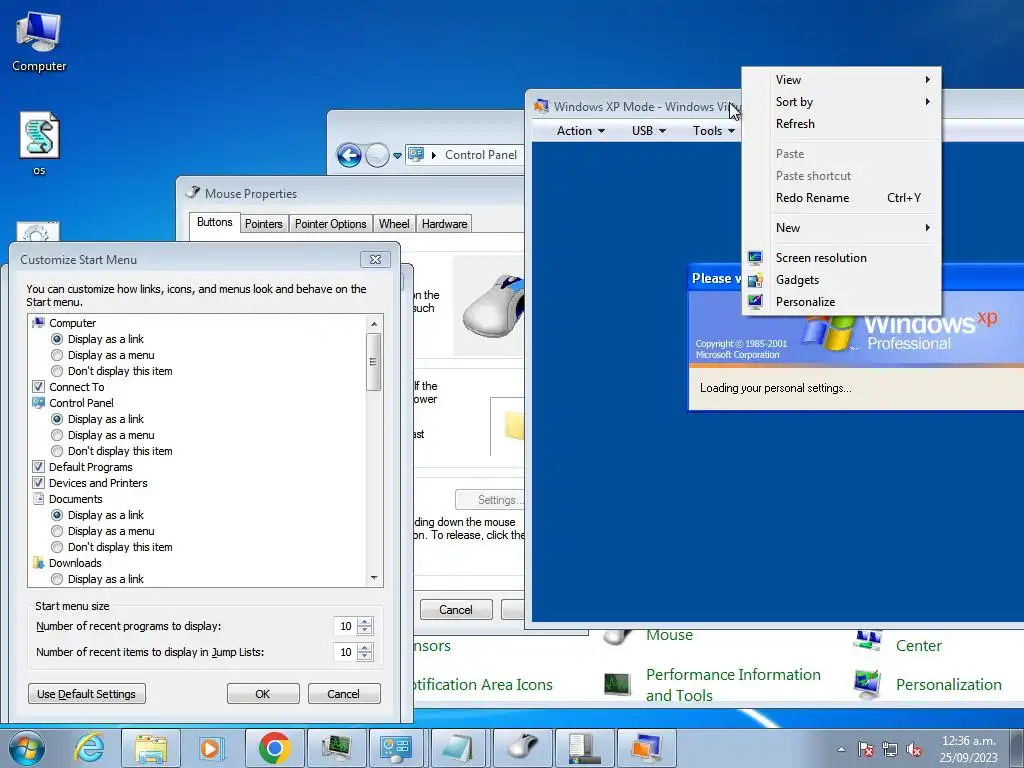Switch to Windows XP Mode taskbar button
The height and width of the screenshot is (768, 1024).
647,748
